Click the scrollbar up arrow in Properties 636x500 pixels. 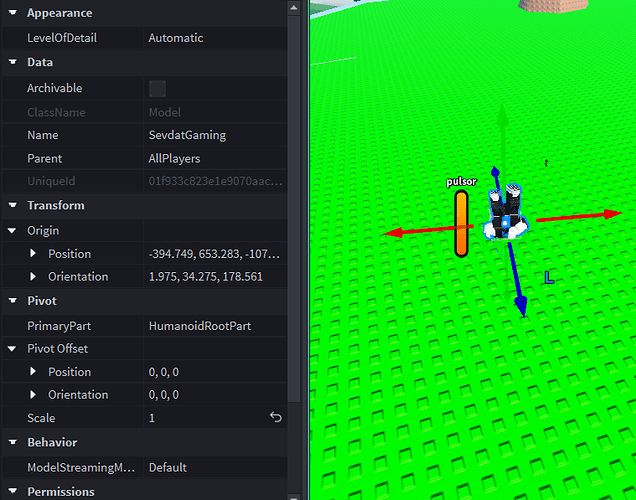coord(294,7)
